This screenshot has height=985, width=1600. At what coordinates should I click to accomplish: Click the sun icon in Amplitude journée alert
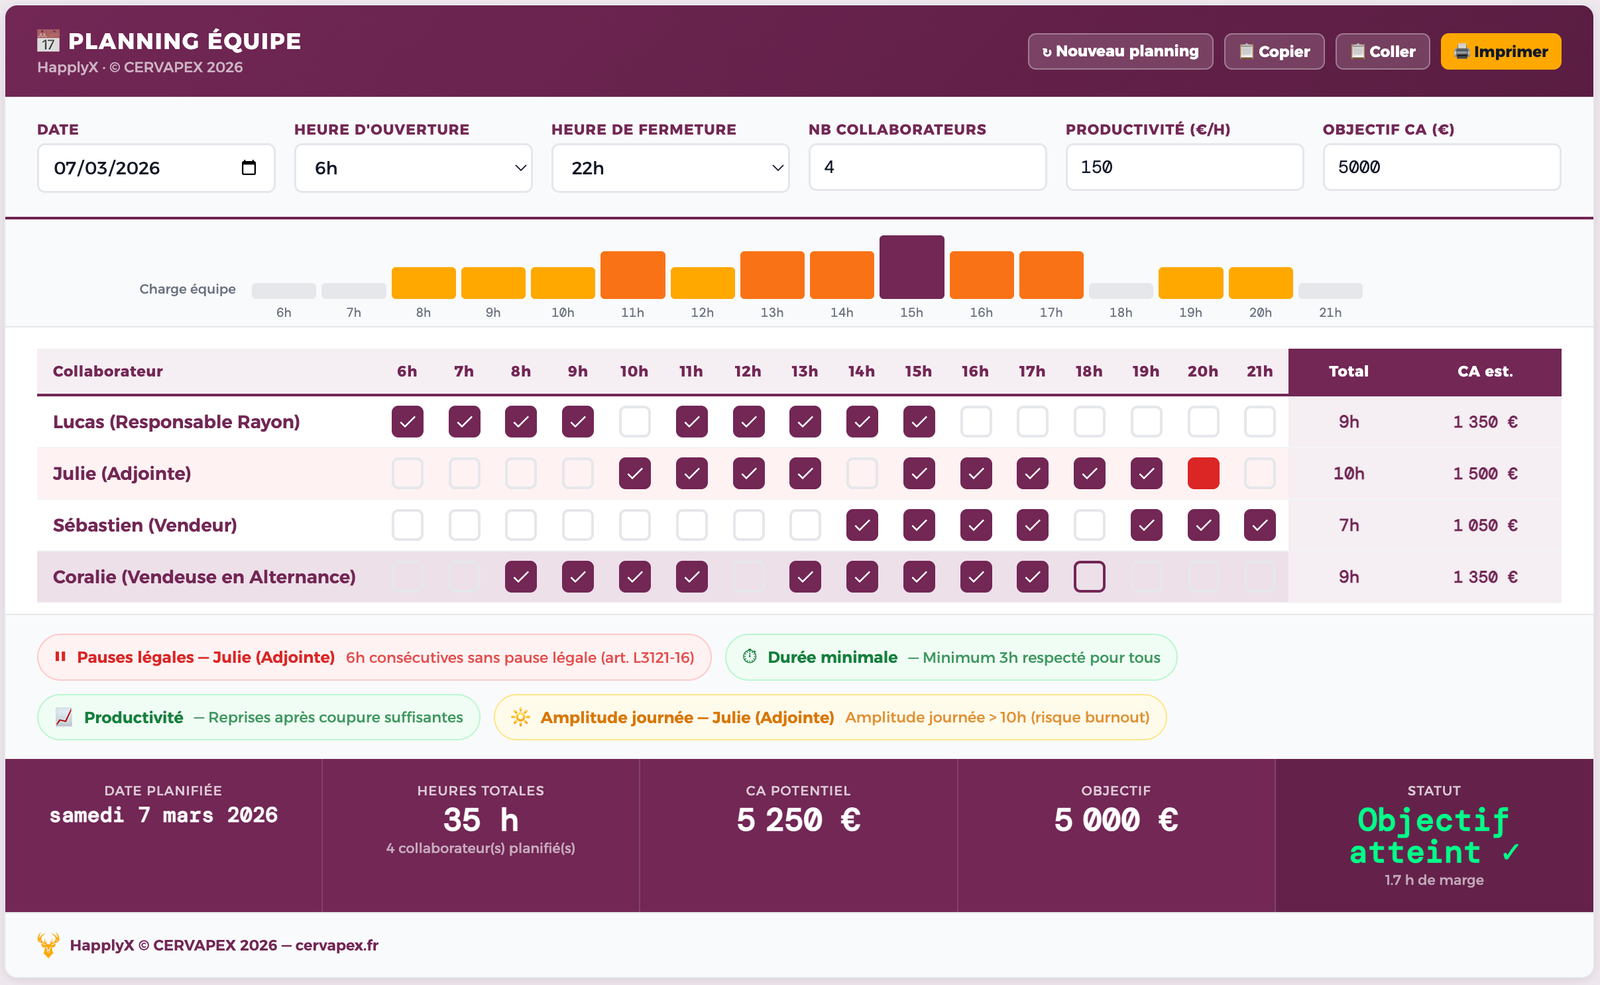(x=520, y=717)
